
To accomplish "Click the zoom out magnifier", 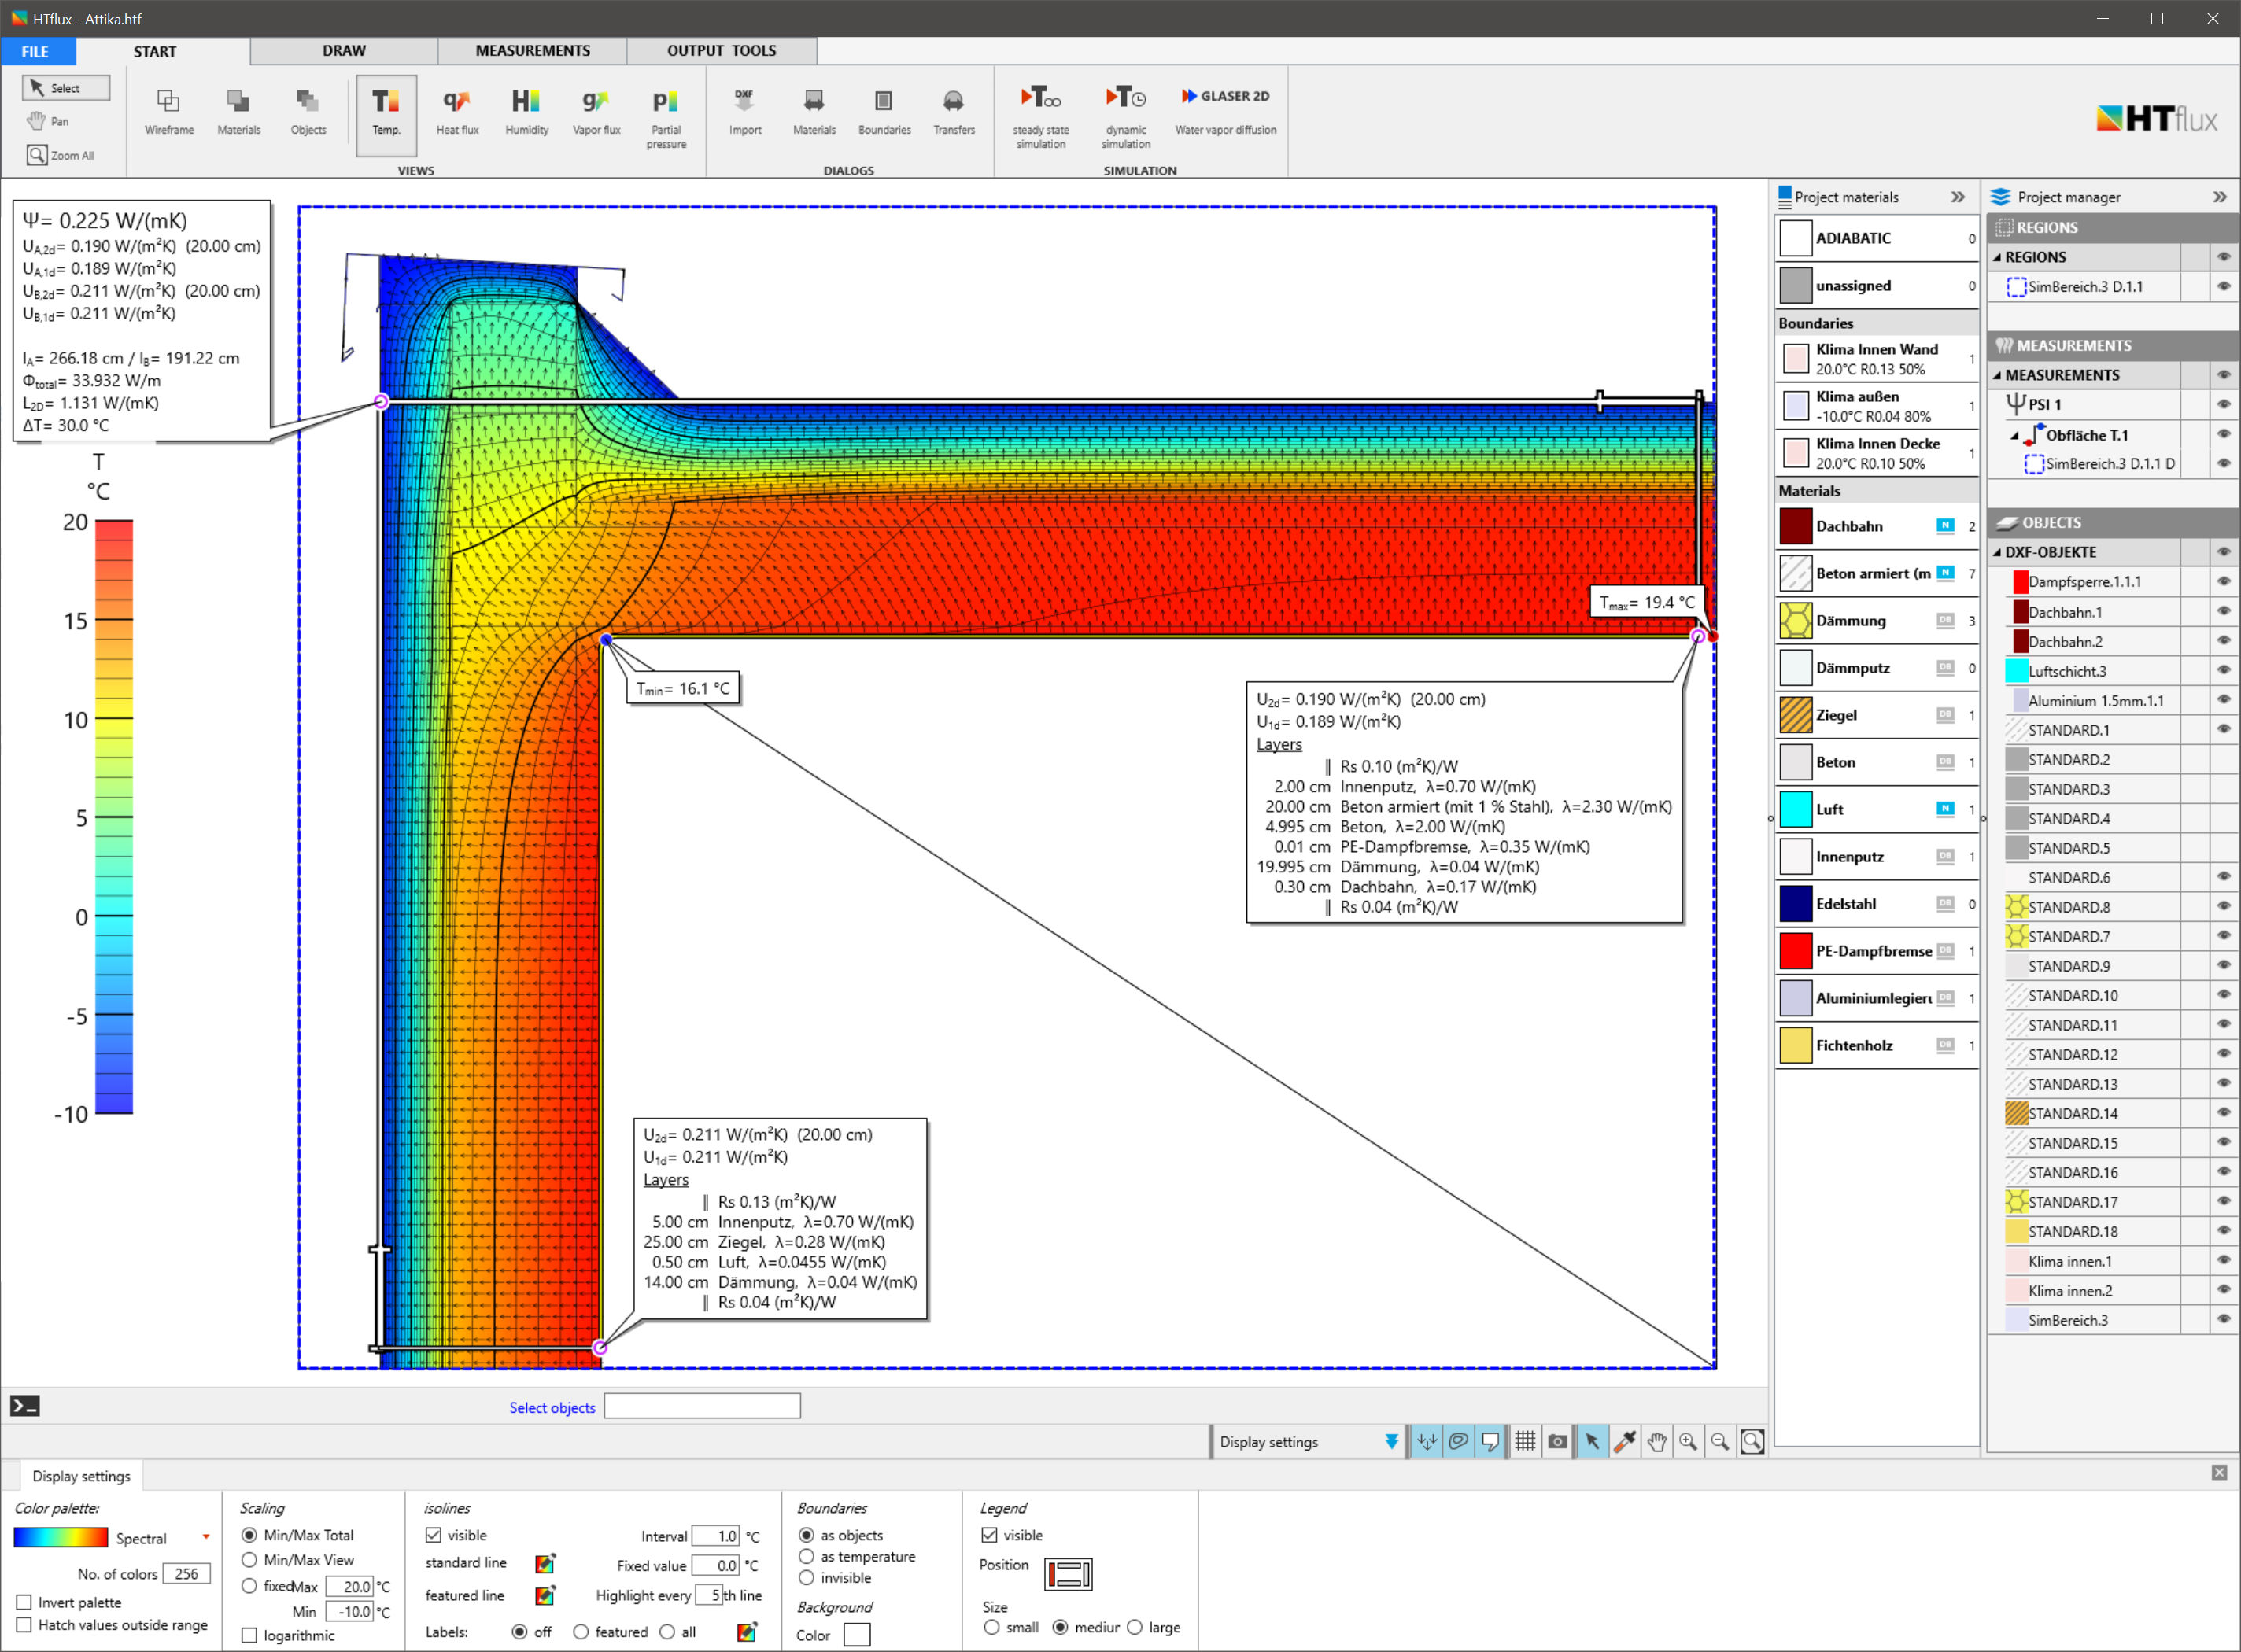I will (x=1720, y=1441).
